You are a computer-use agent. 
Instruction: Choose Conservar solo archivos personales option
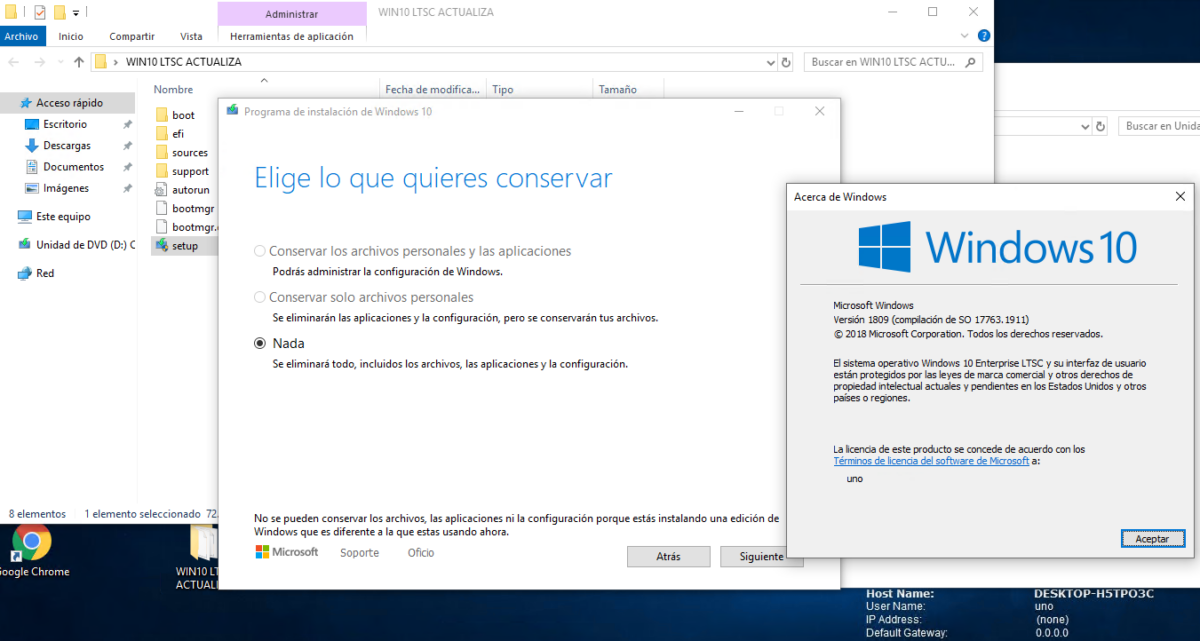260,297
